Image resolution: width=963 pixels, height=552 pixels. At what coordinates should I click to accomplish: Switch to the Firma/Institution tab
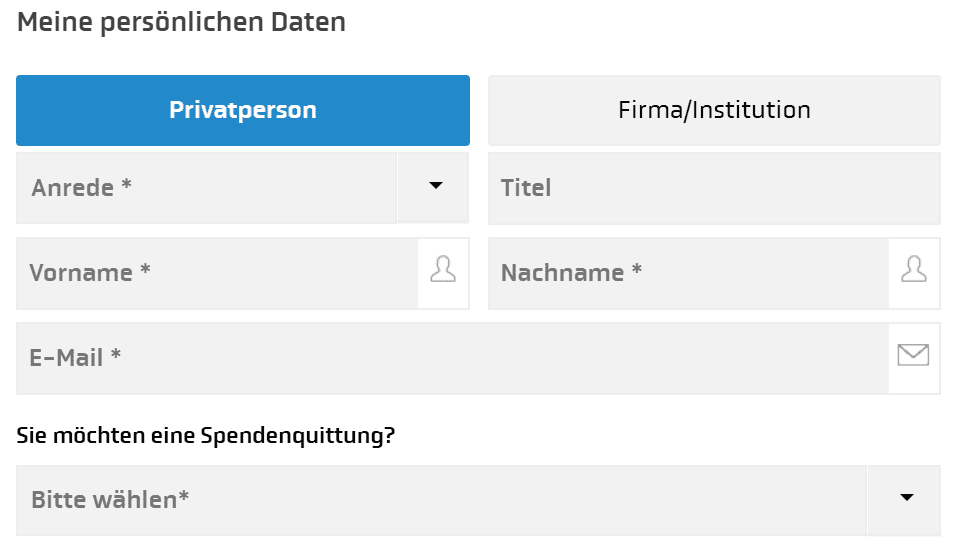tap(714, 110)
